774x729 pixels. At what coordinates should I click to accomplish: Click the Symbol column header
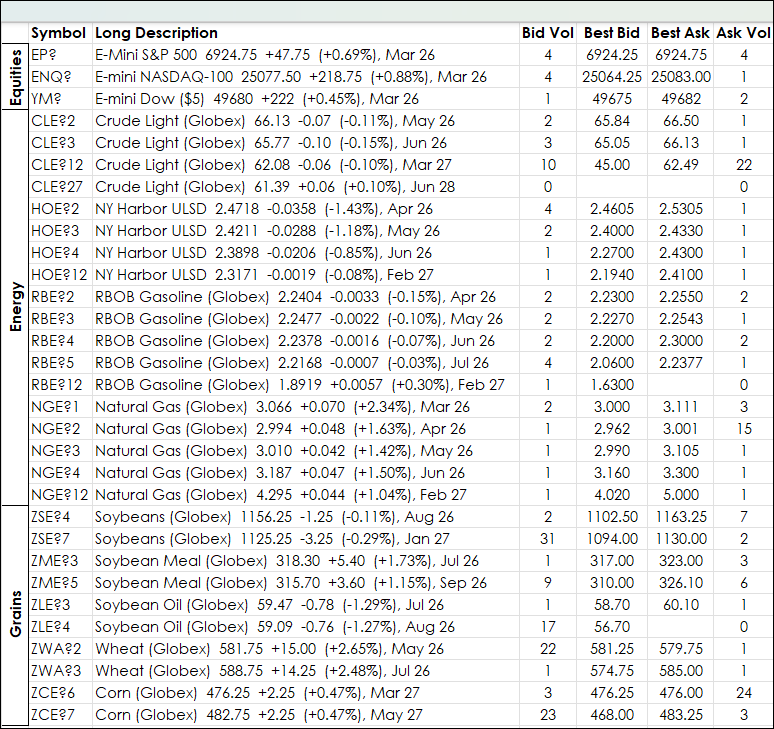click(58, 33)
